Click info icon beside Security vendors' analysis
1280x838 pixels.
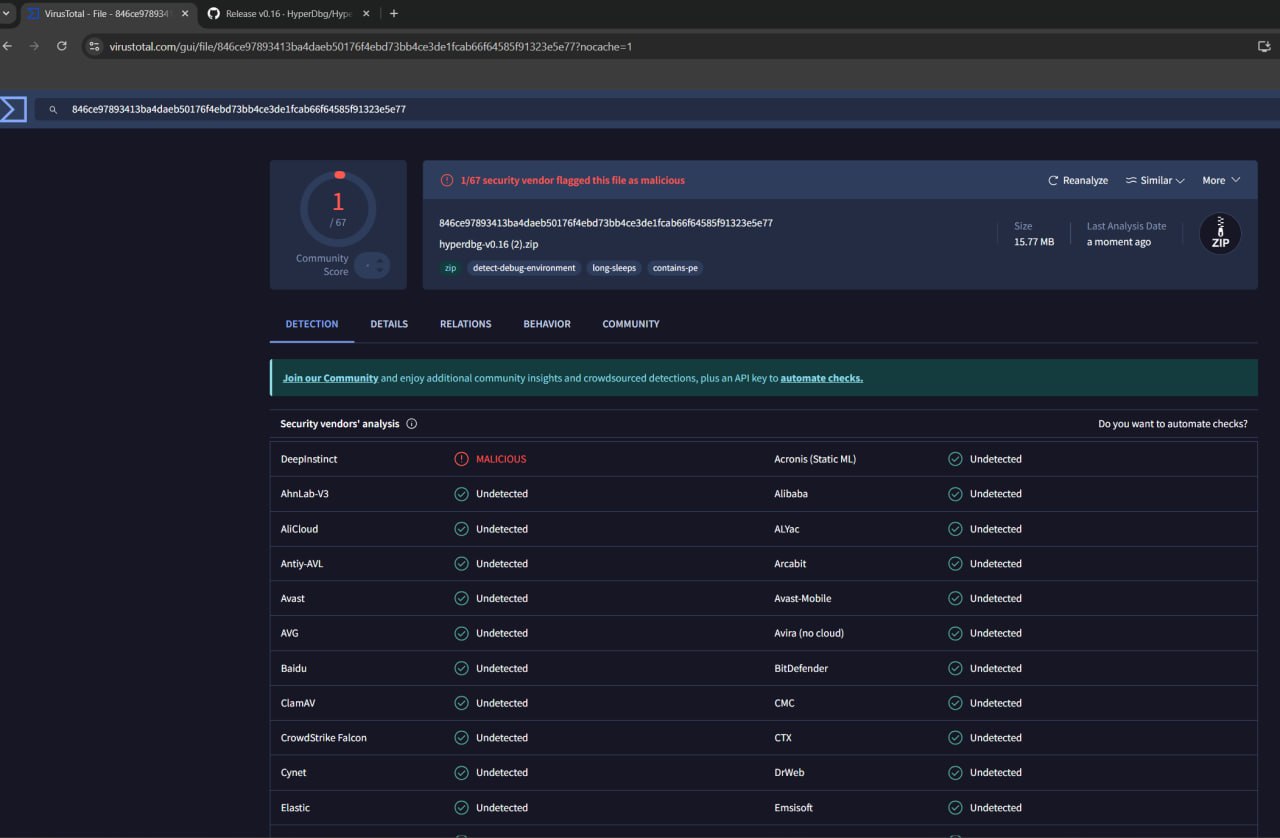(411, 424)
